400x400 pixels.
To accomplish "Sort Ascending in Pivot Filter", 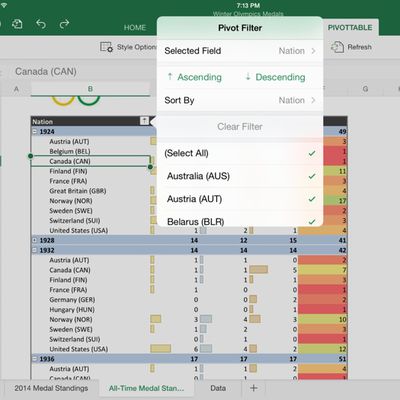I will click(x=194, y=77).
